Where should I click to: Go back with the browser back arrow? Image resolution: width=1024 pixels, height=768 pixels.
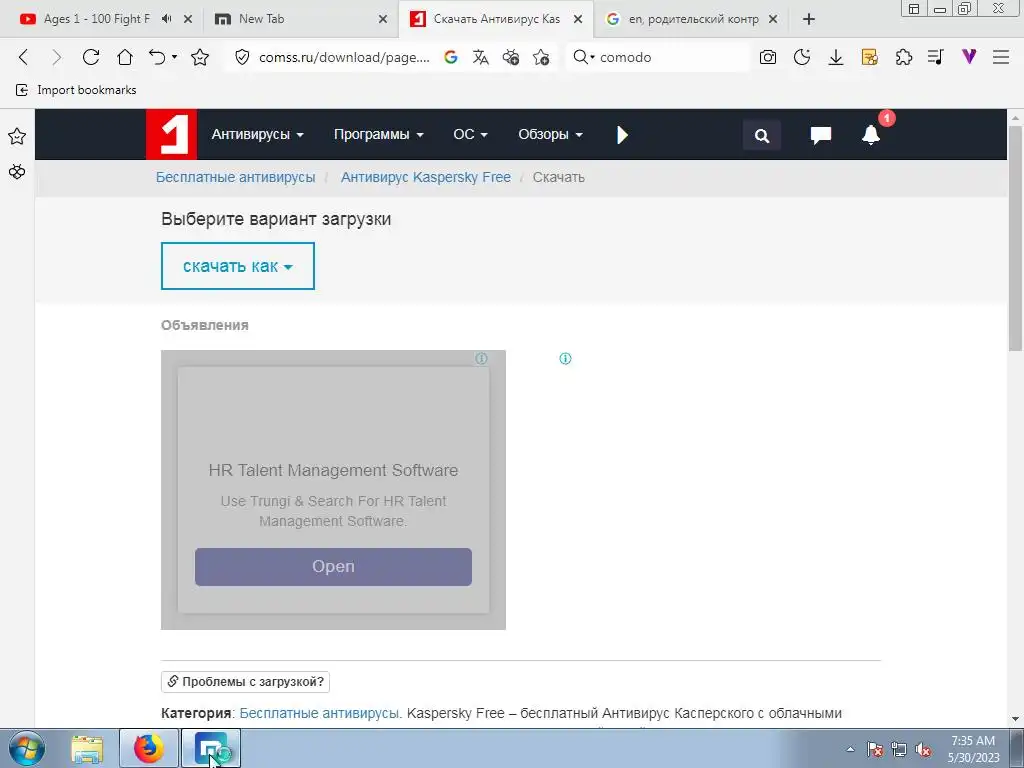coord(24,57)
